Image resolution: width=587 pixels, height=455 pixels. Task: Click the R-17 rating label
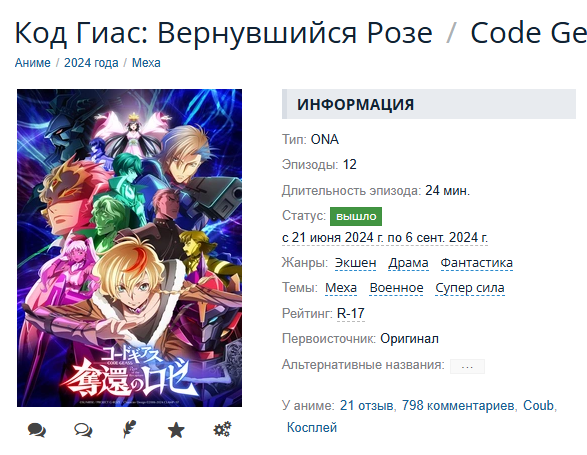351,313
